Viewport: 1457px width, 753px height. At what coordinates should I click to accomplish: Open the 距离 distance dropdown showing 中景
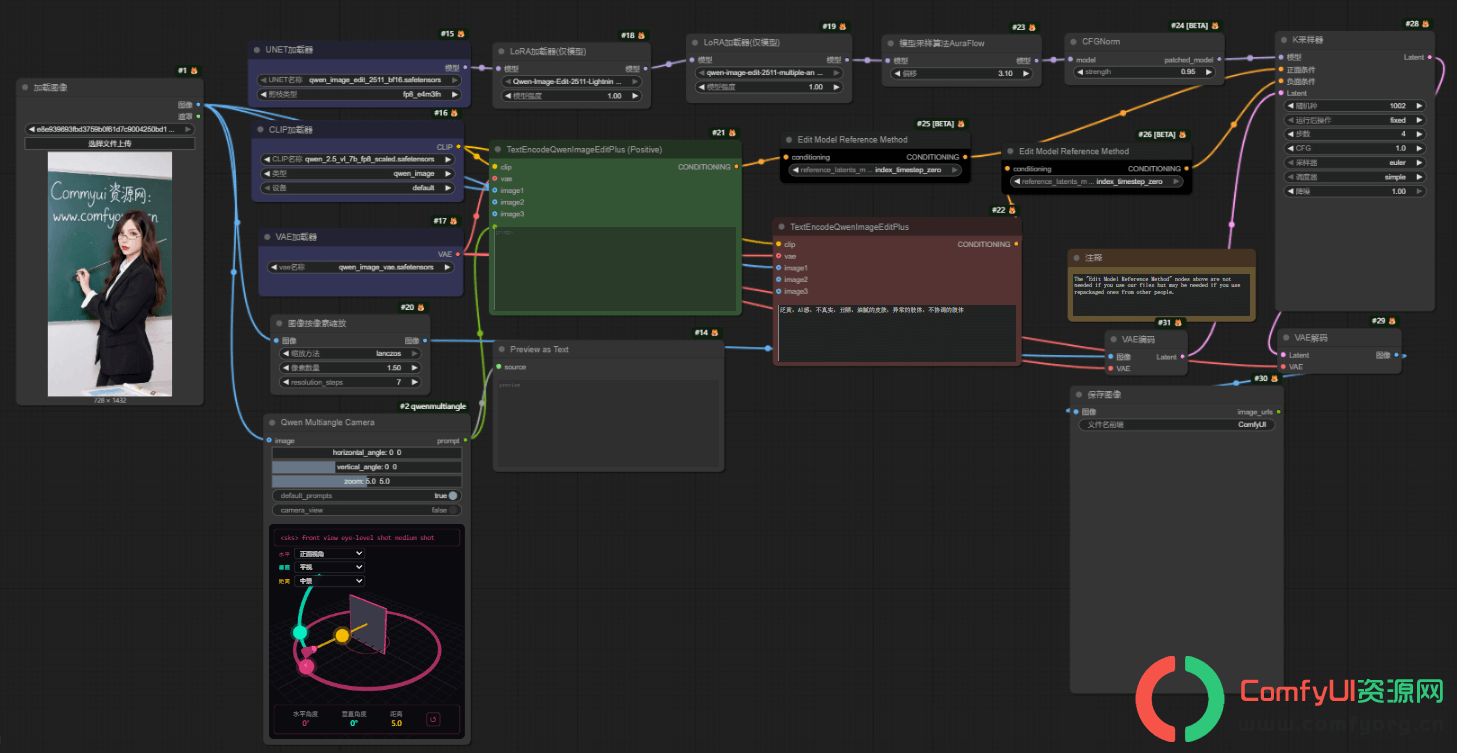click(331, 580)
